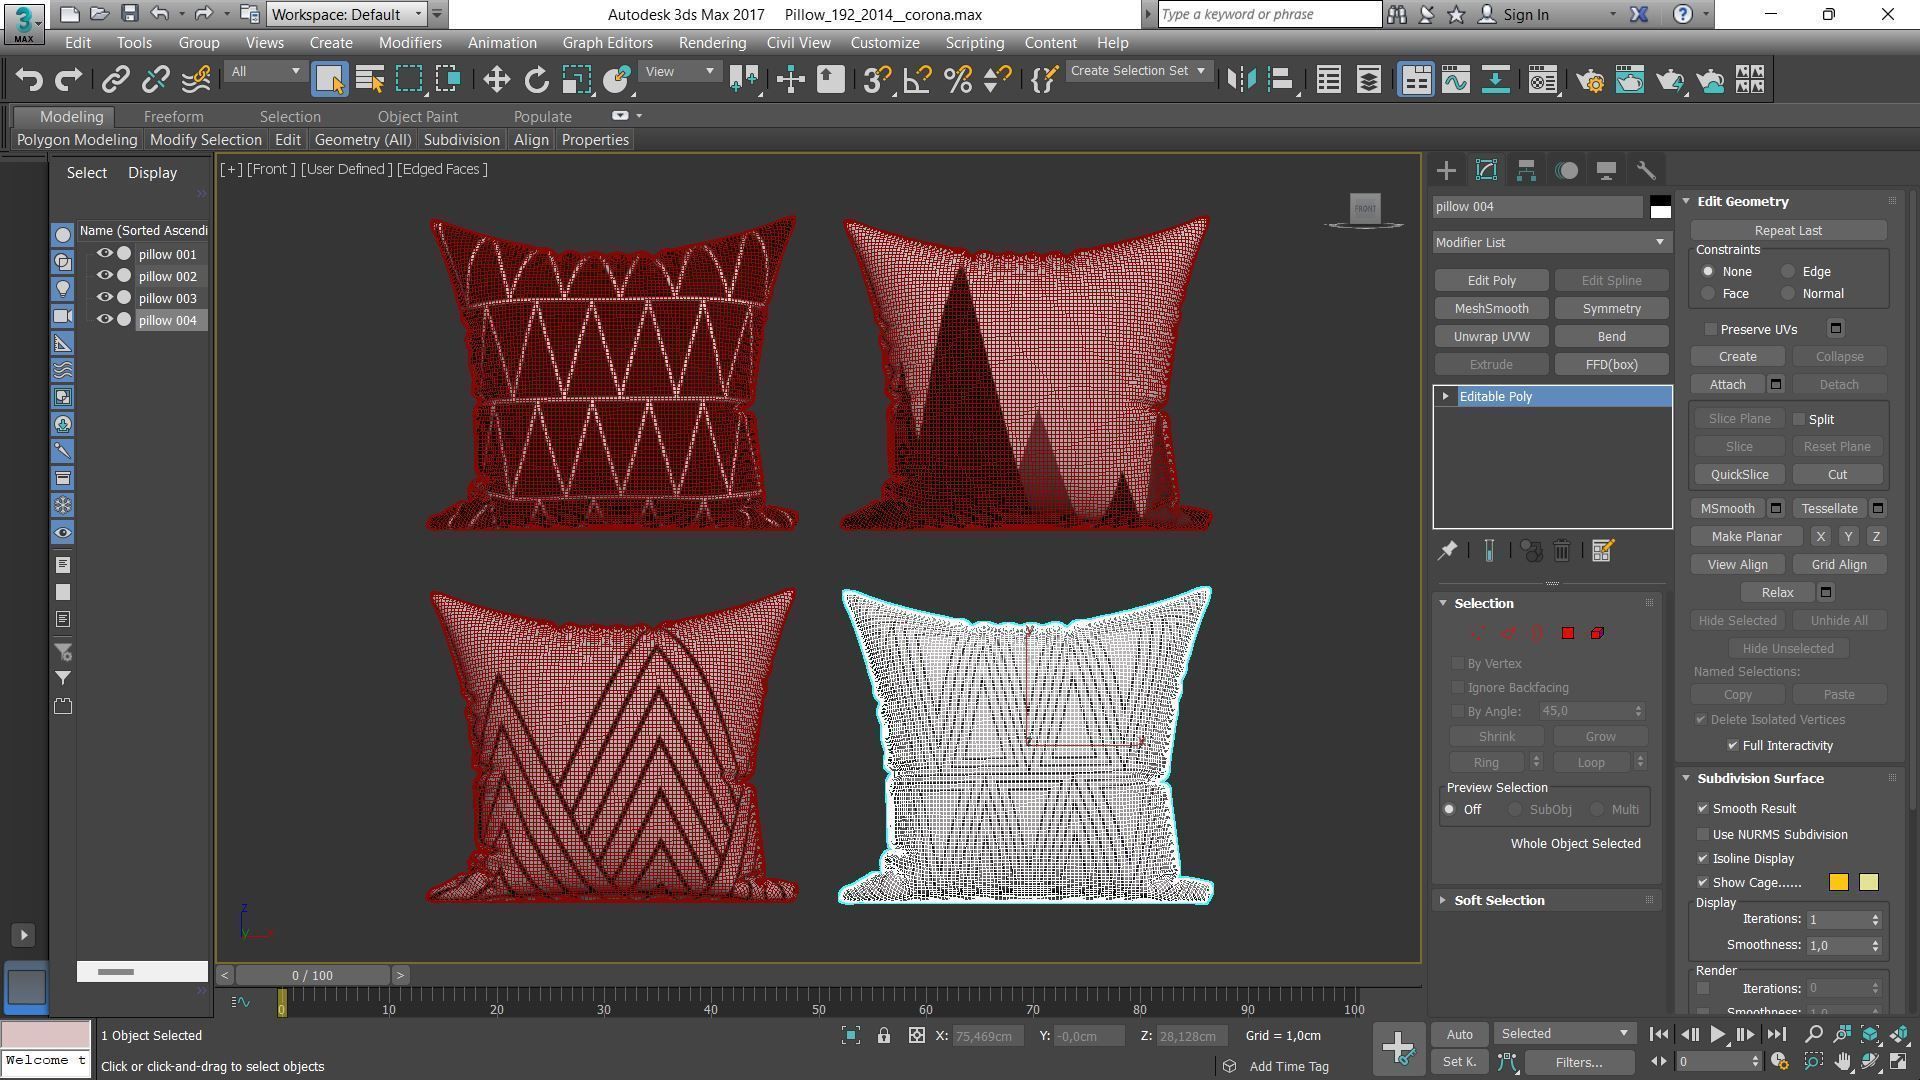Expand the Editable Poly stack entry

click(1446, 397)
